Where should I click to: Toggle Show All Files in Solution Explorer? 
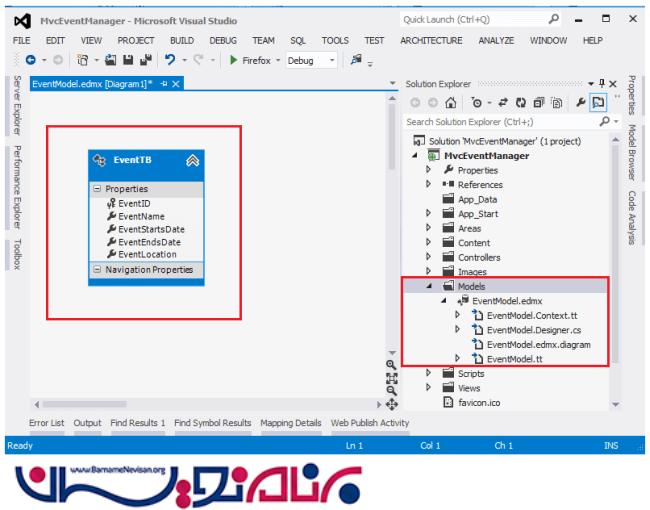click(x=557, y=102)
